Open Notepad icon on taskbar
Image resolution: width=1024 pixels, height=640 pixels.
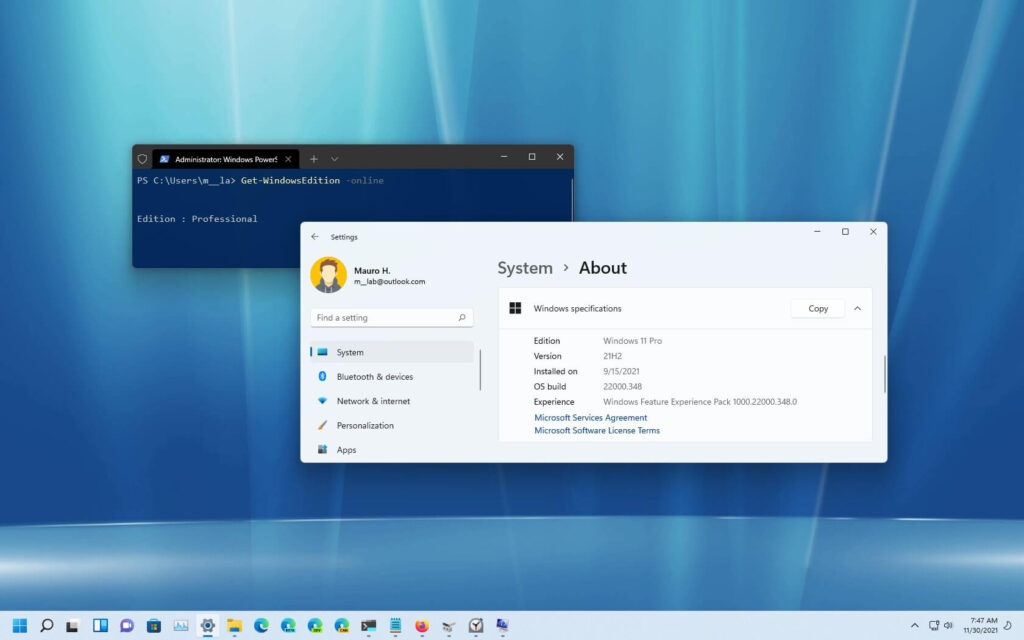[x=395, y=626]
